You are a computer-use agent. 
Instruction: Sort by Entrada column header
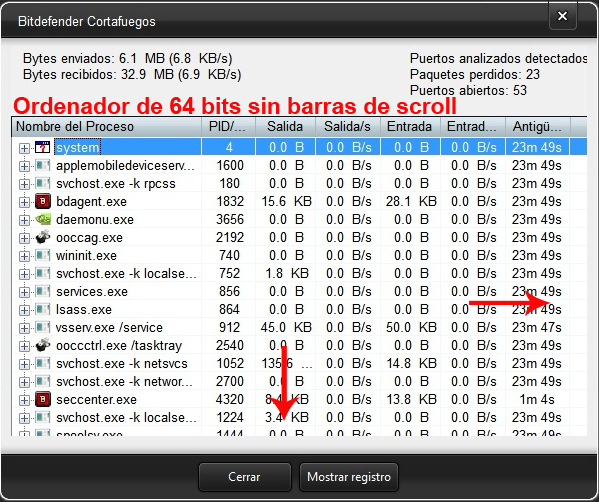[410, 126]
